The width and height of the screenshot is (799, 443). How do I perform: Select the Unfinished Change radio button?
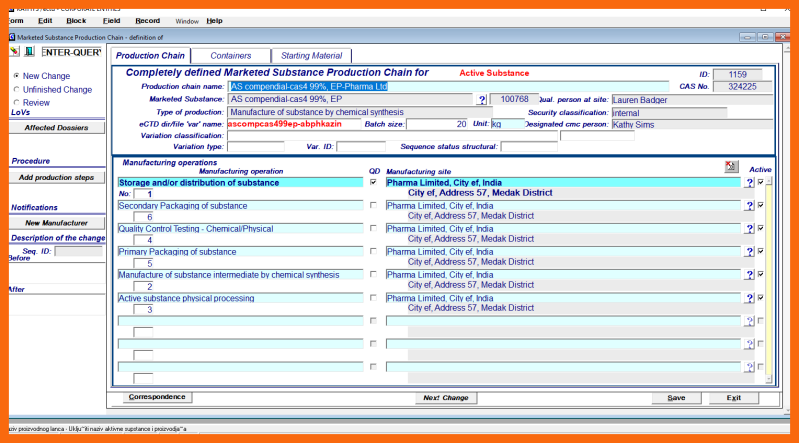click(x=16, y=89)
